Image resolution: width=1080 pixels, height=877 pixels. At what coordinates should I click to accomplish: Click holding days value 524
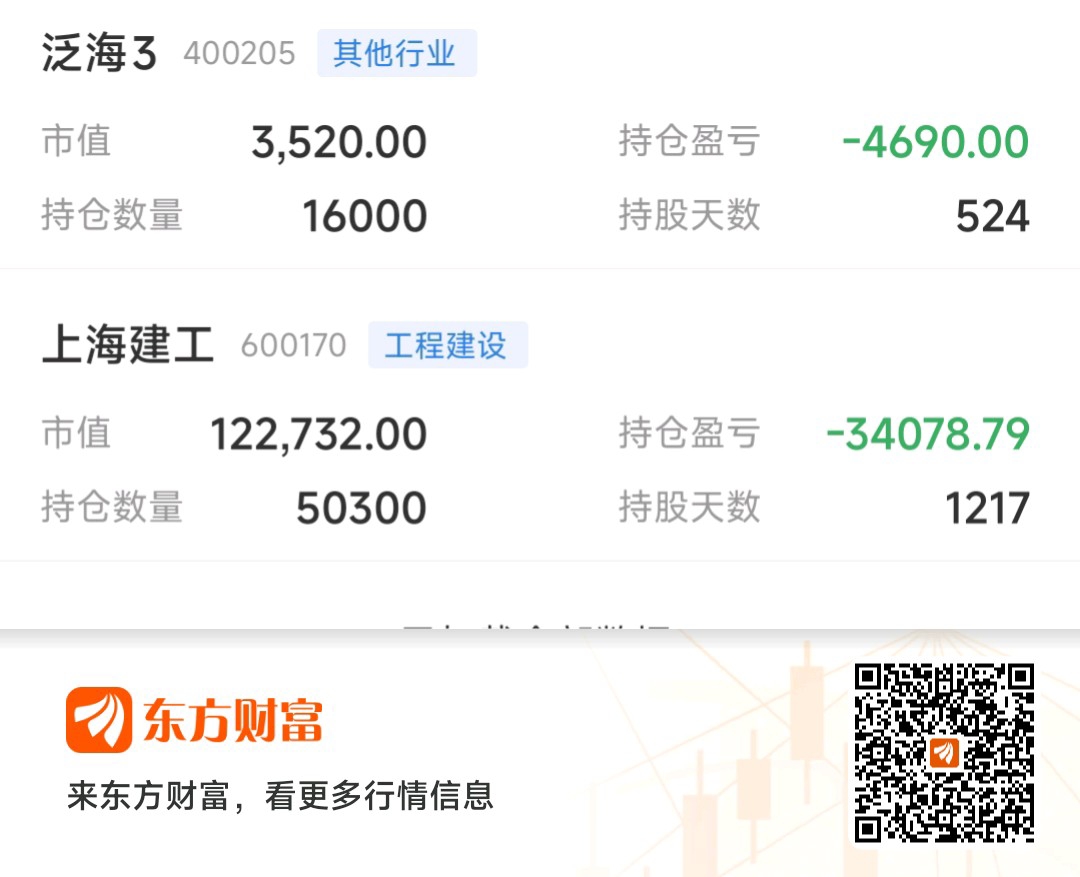click(993, 216)
